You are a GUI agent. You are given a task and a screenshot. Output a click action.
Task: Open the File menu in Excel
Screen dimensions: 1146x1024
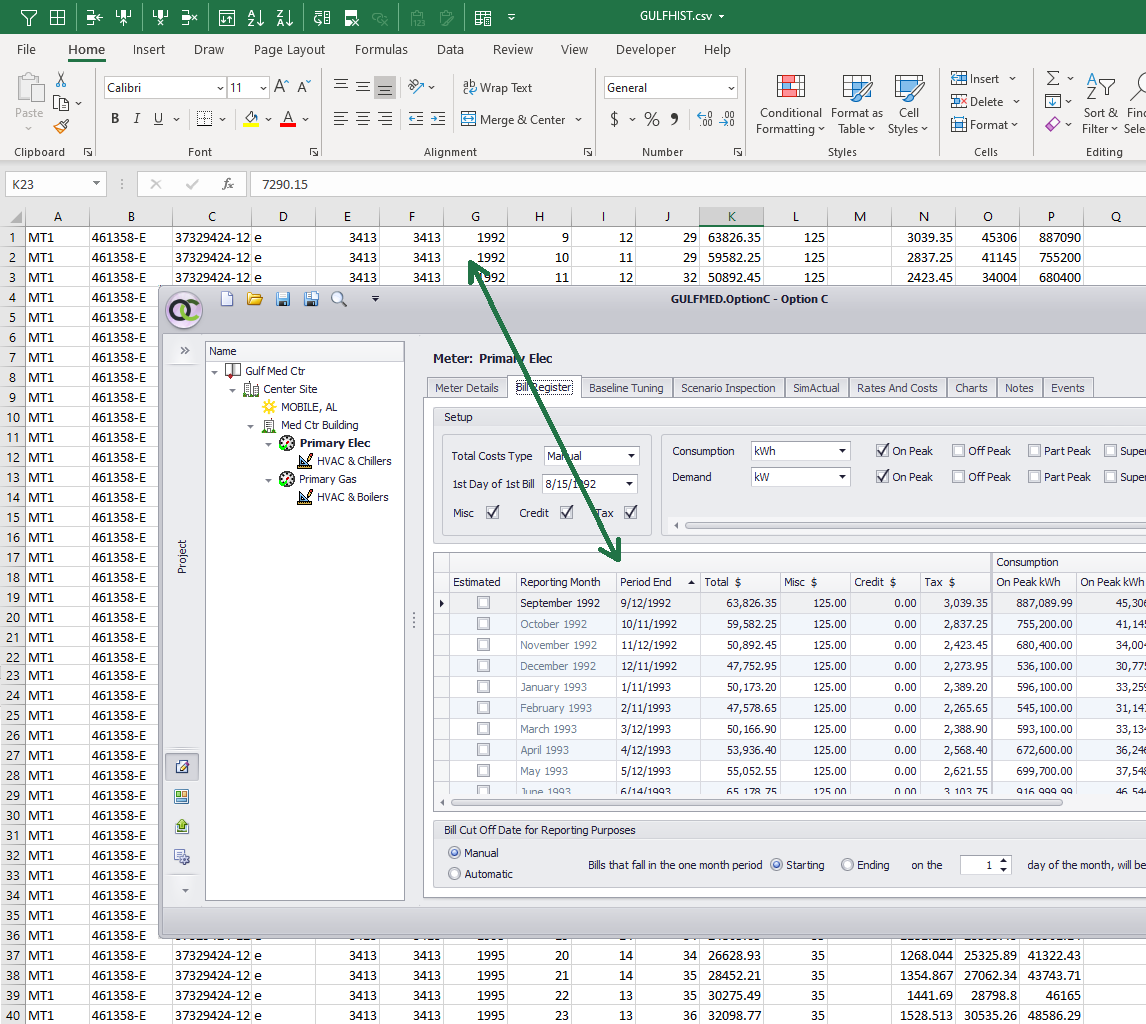pos(26,49)
